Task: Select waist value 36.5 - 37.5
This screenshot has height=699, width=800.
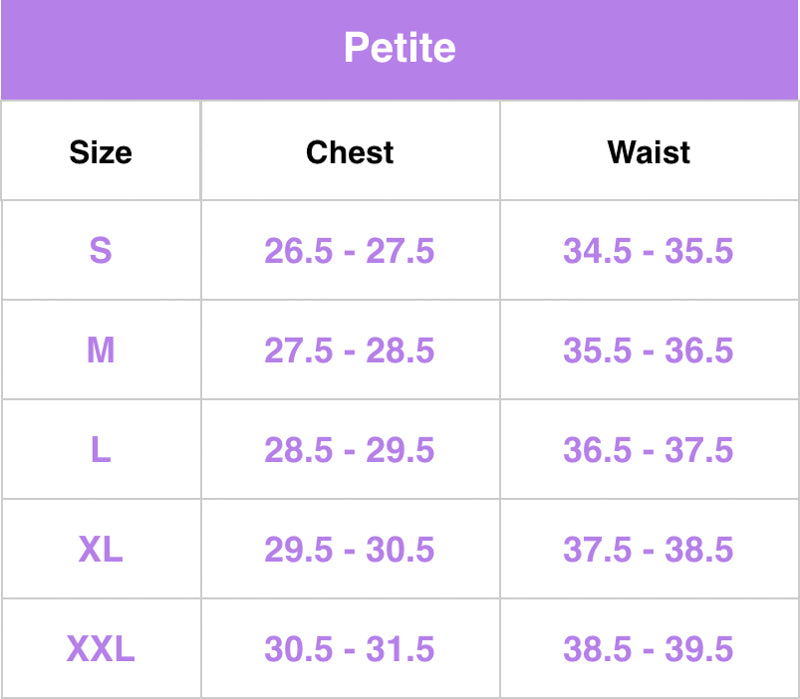Action: [648, 450]
